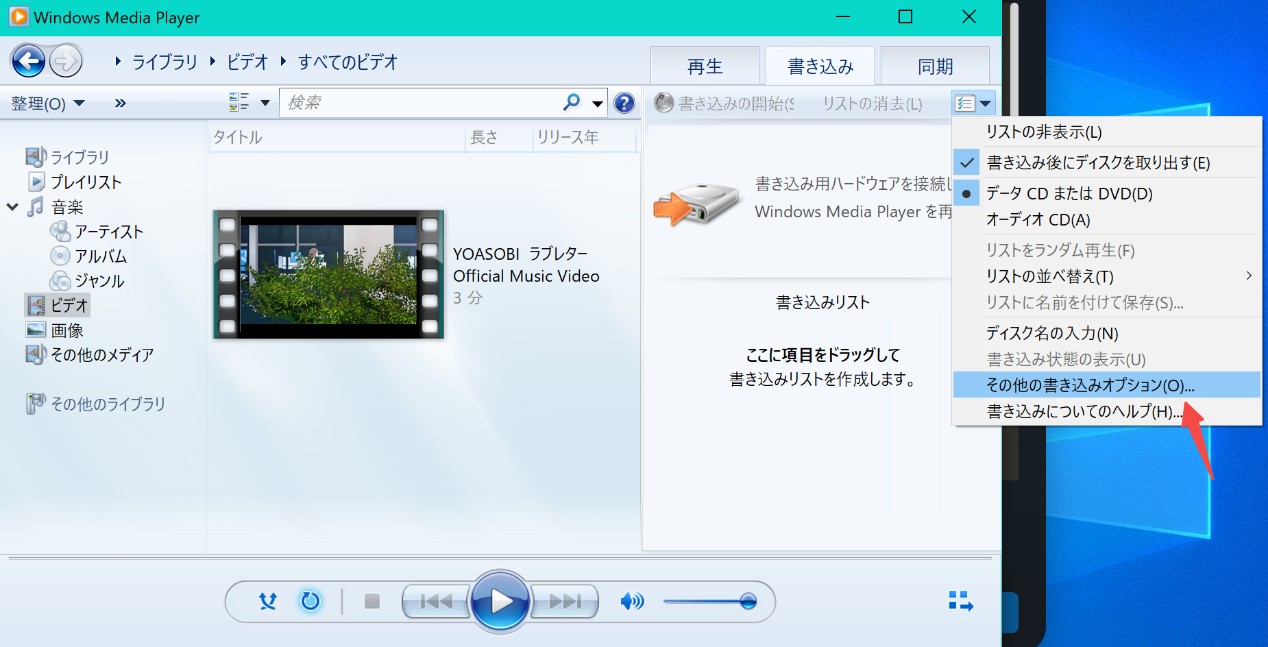Click the その他のライブラリ icon

tap(36, 404)
